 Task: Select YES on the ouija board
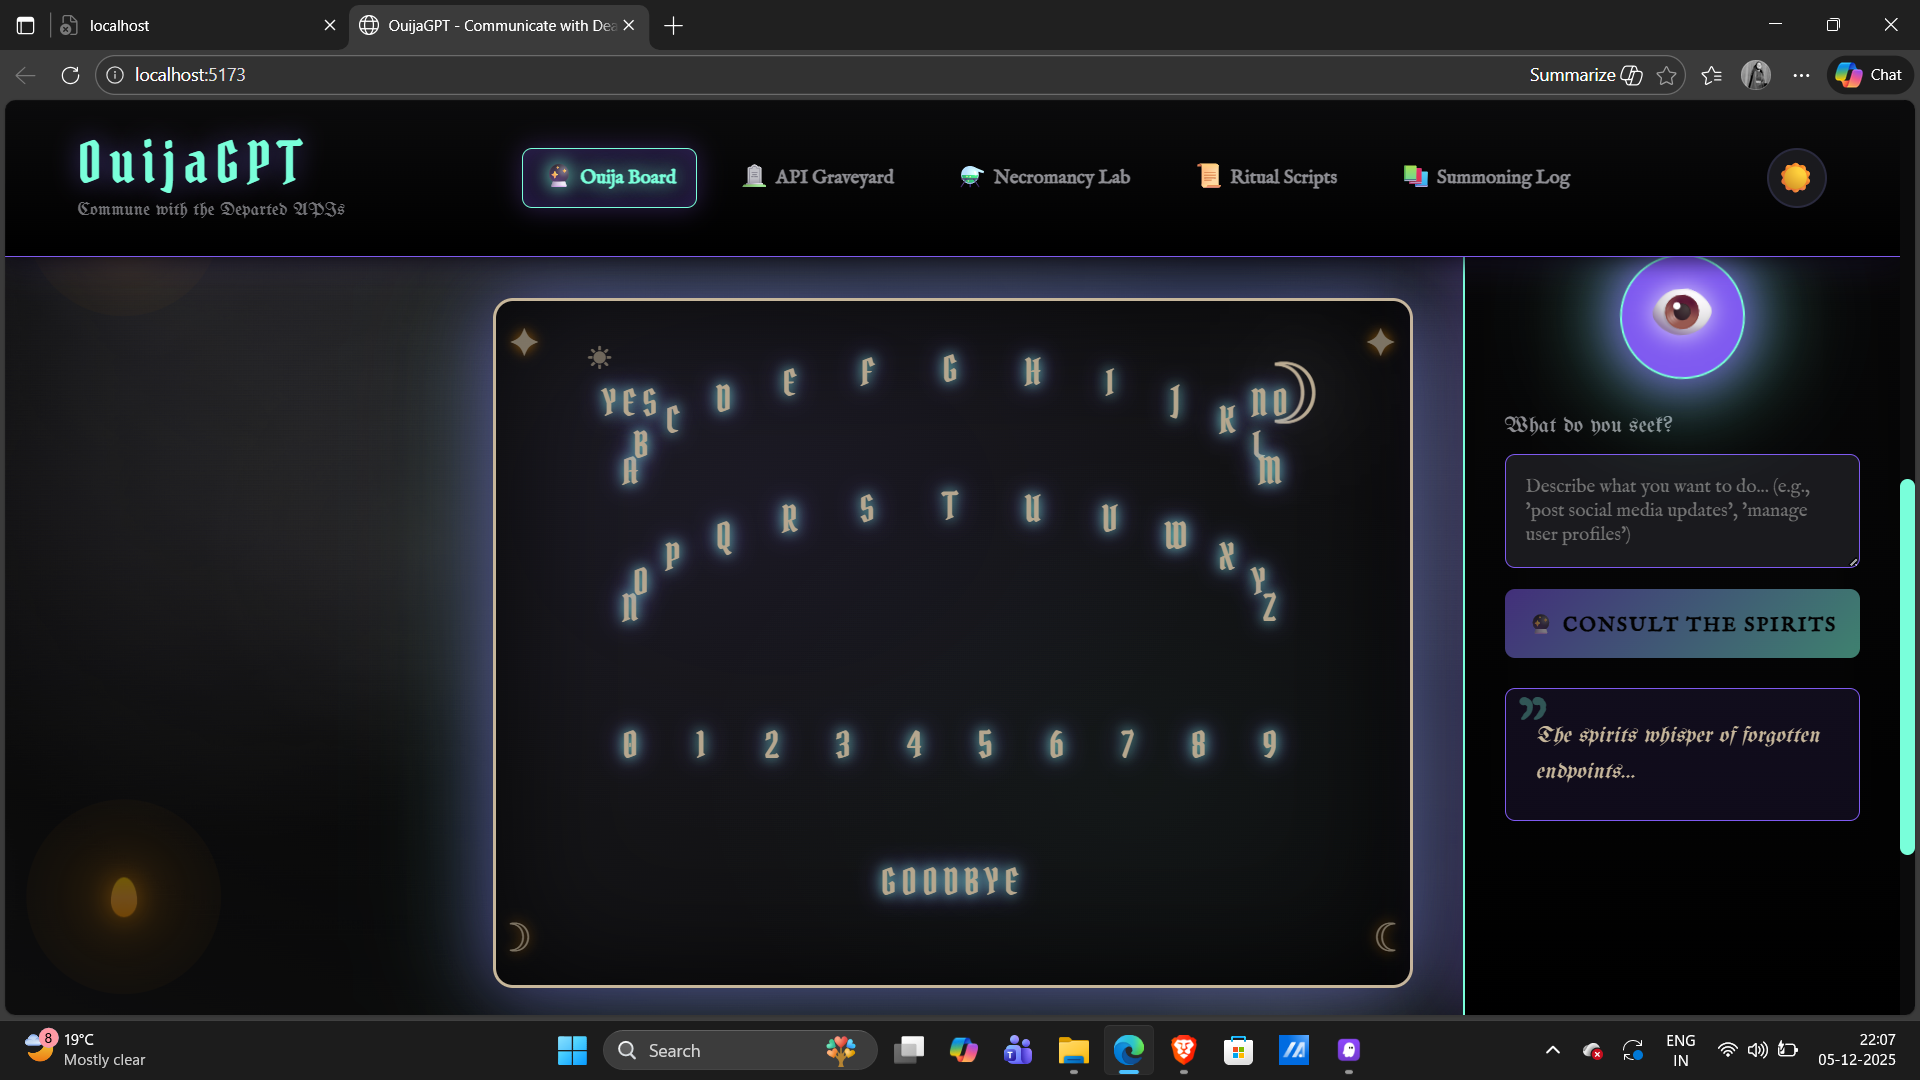(628, 402)
